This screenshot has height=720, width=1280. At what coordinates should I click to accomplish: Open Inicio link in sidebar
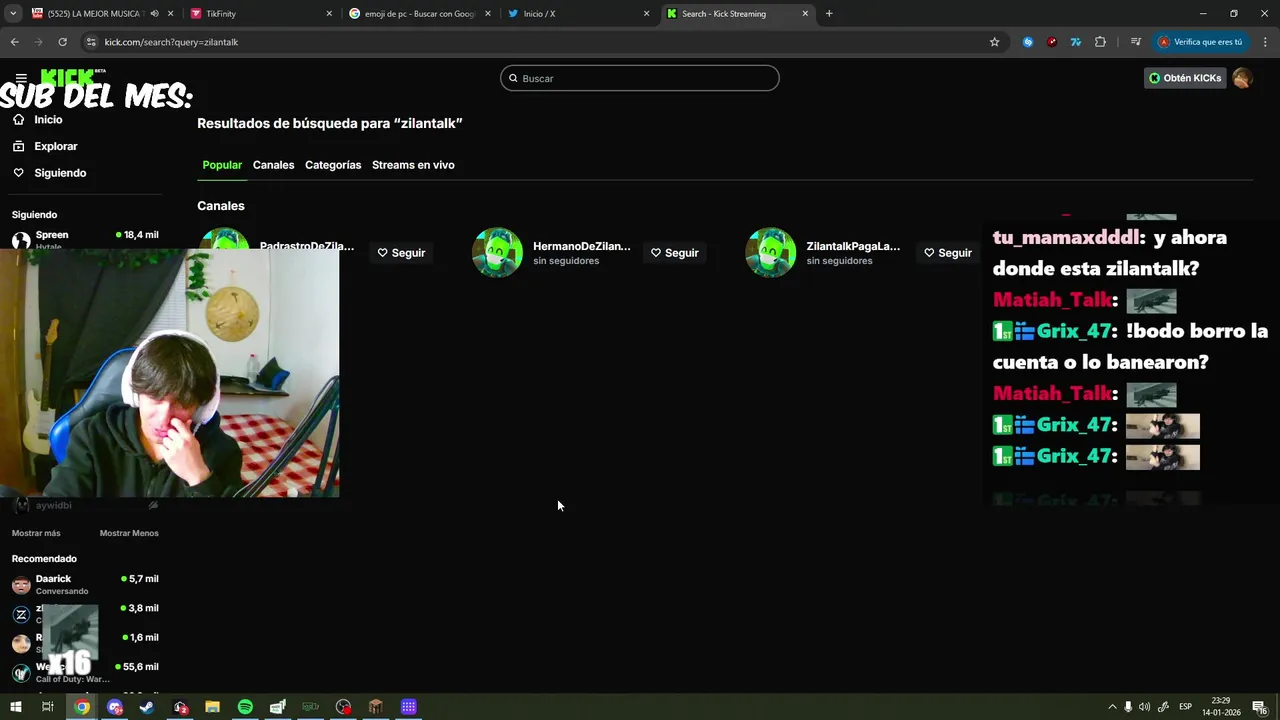[x=48, y=119]
